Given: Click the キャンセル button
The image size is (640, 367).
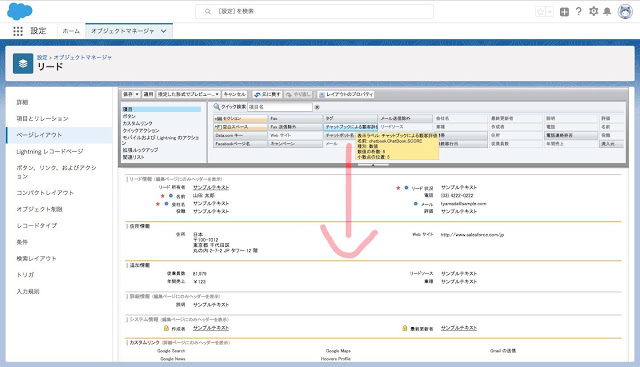Looking at the screenshot, I should click(x=234, y=94).
